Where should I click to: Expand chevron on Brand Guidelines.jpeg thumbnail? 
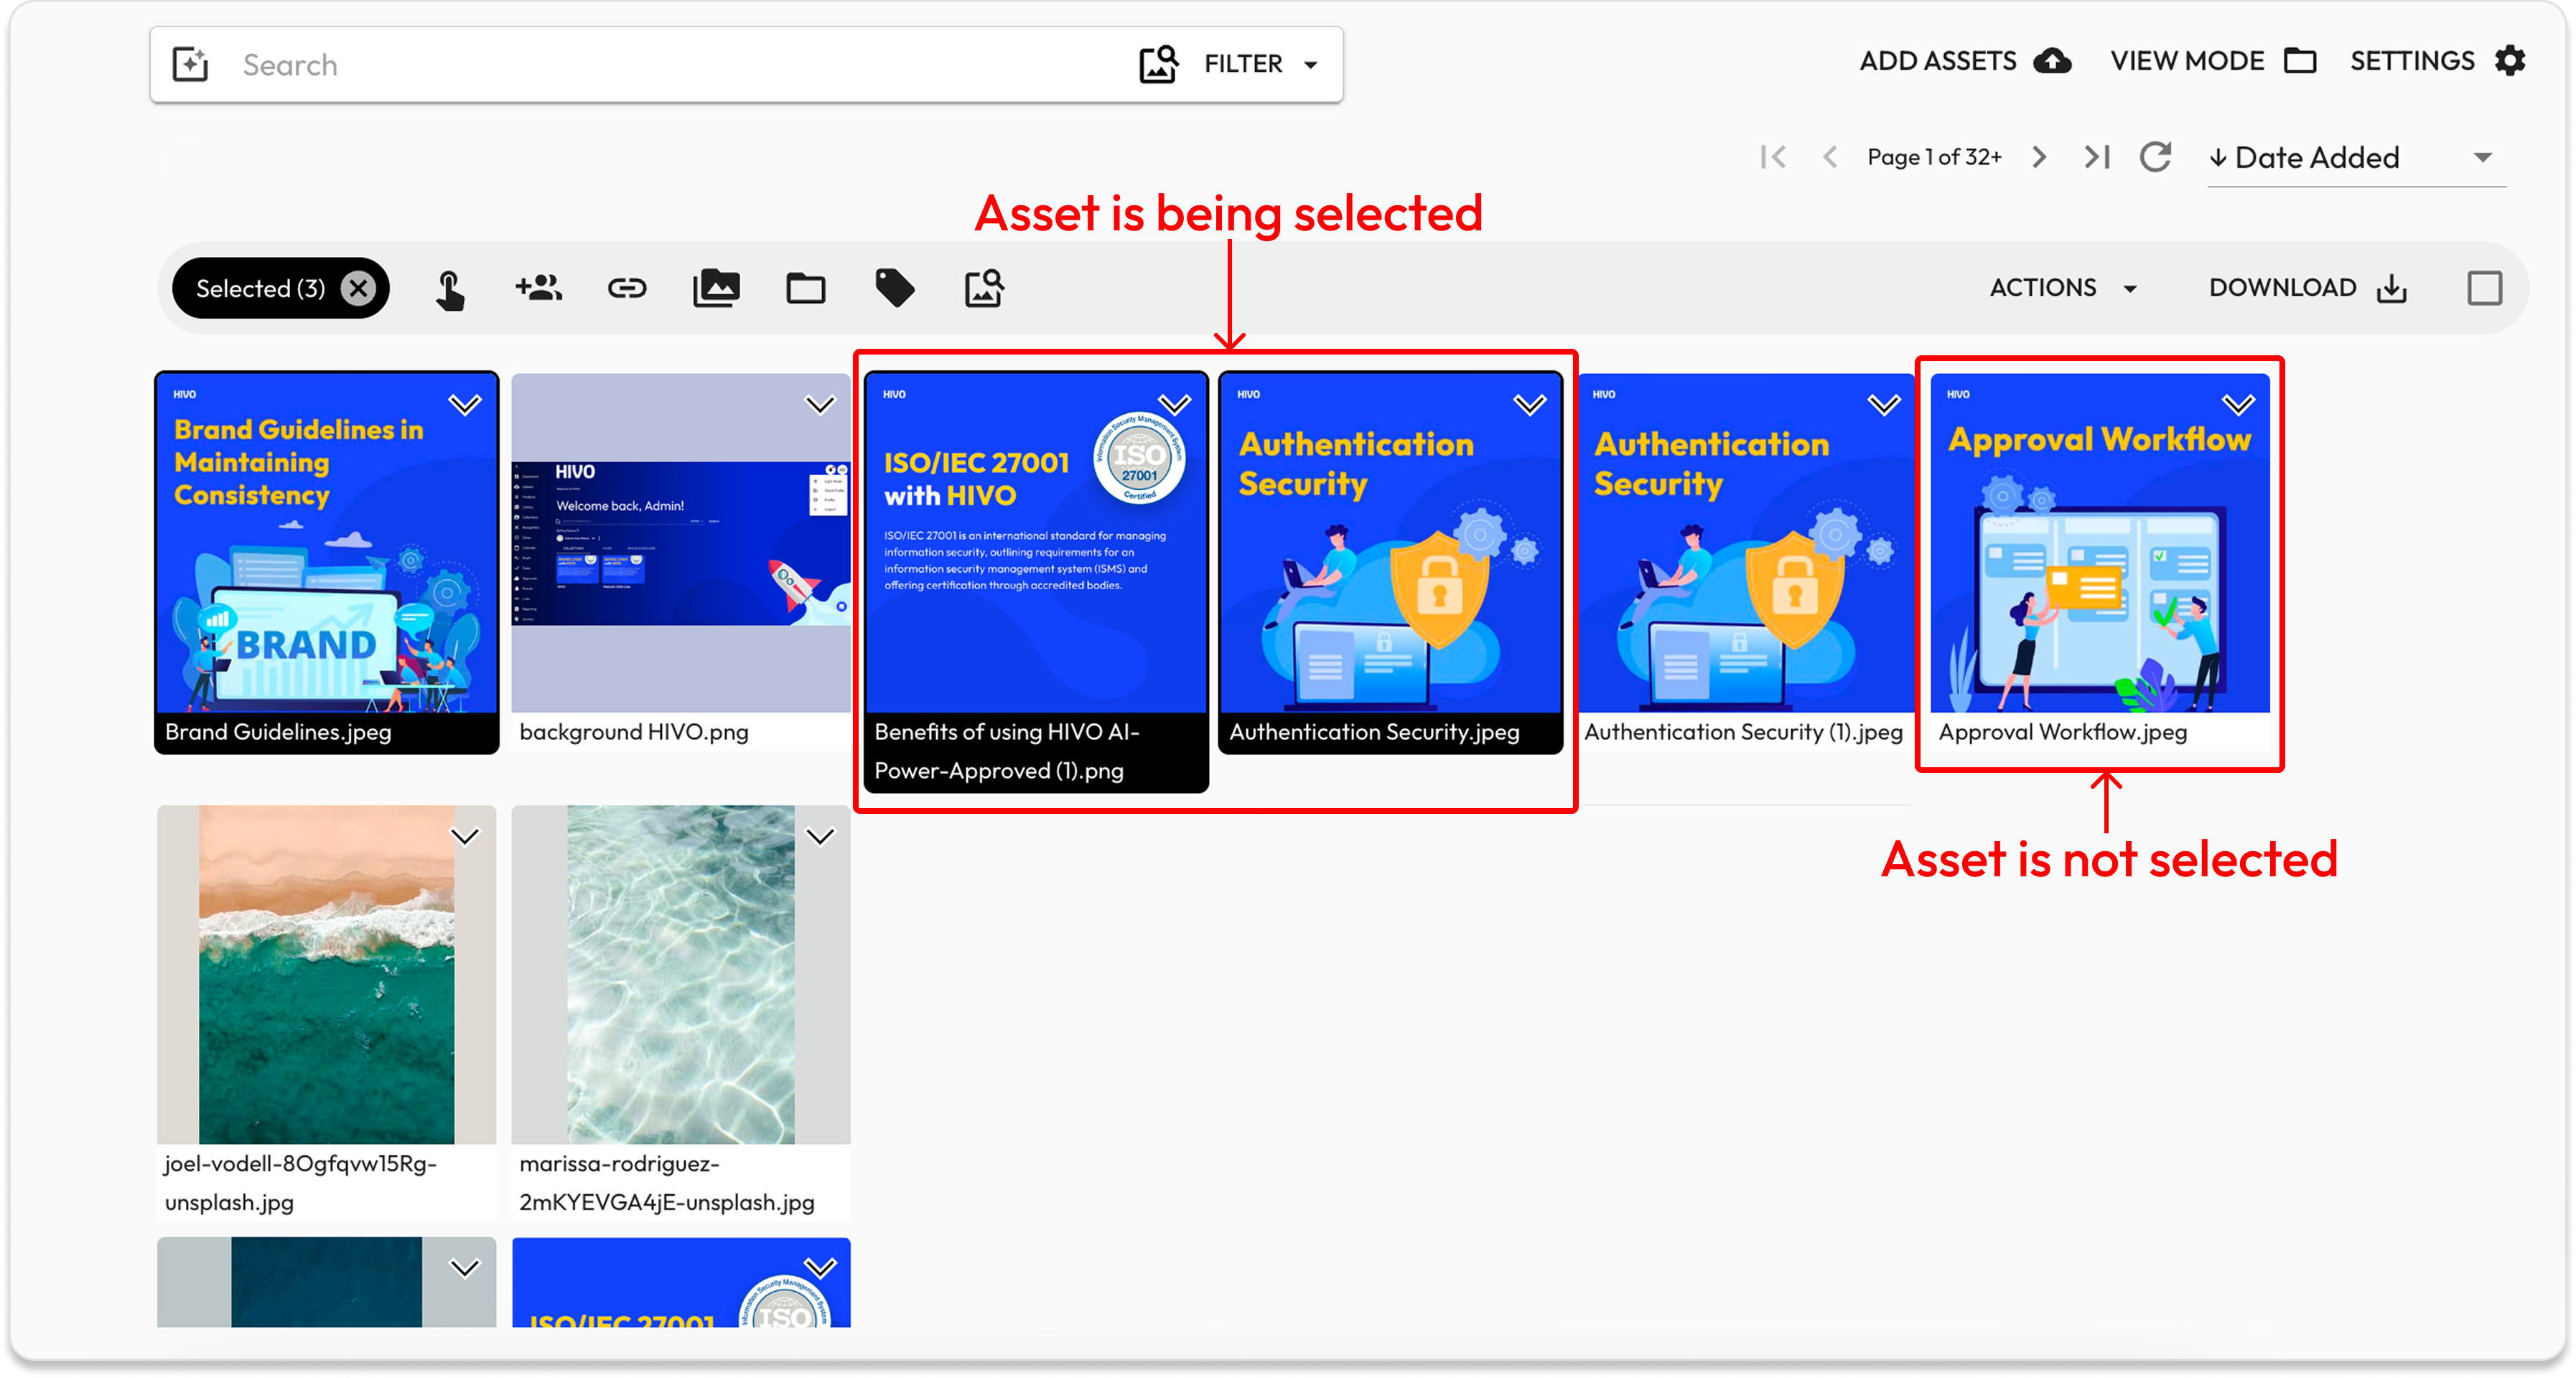[x=465, y=404]
